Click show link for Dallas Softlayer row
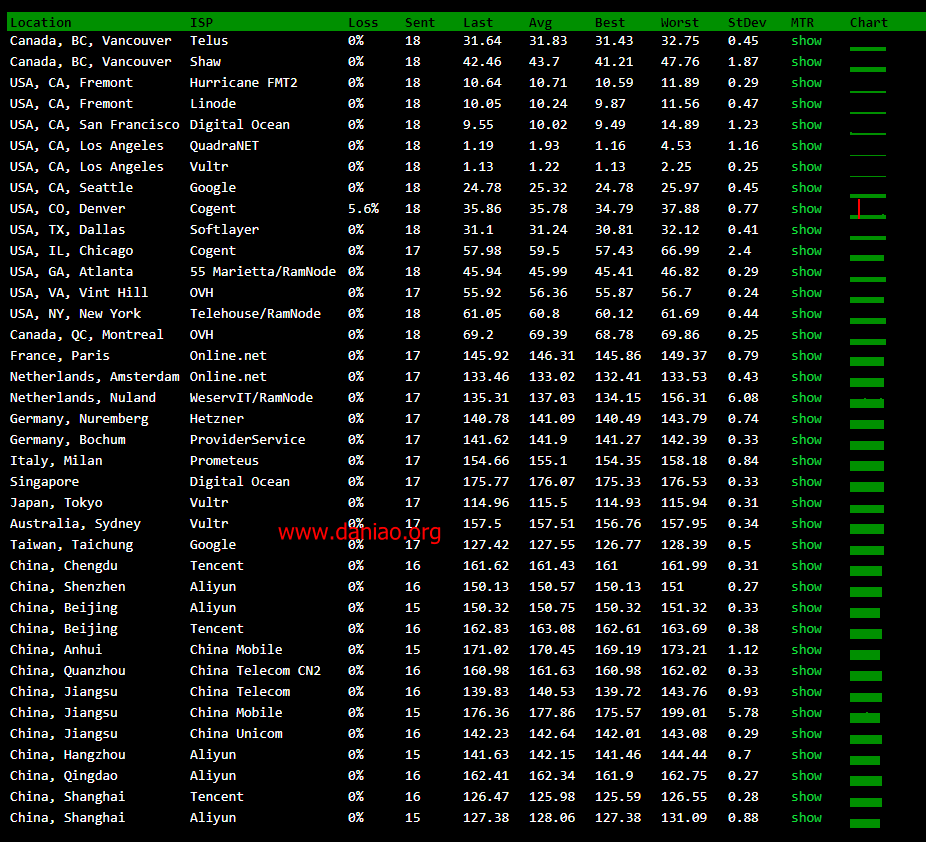Image resolution: width=926 pixels, height=842 pixels. [x=806, y=230]
